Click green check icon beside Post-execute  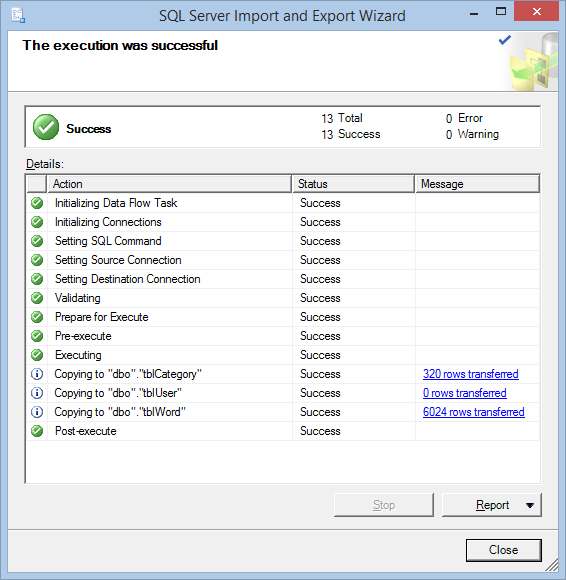pyautogui.click(x=37, y=431)
